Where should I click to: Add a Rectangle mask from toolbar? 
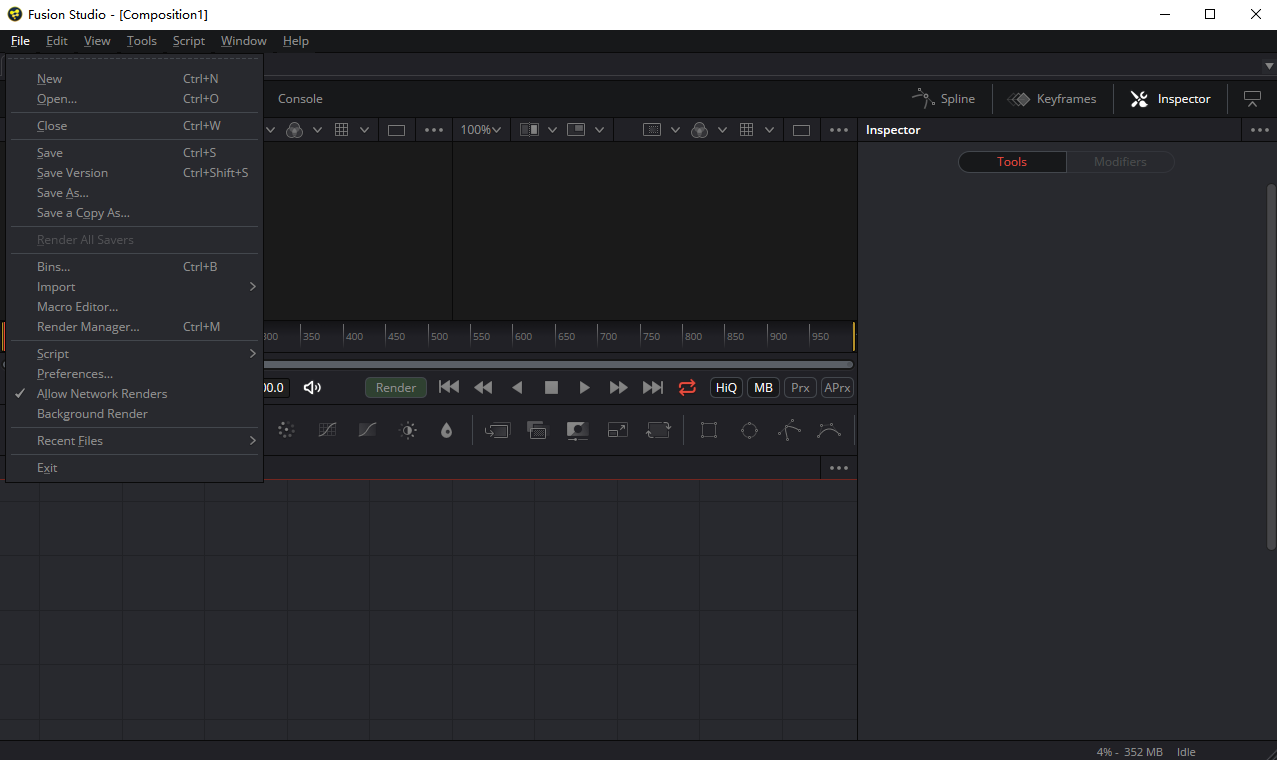(x=709, y=430)
